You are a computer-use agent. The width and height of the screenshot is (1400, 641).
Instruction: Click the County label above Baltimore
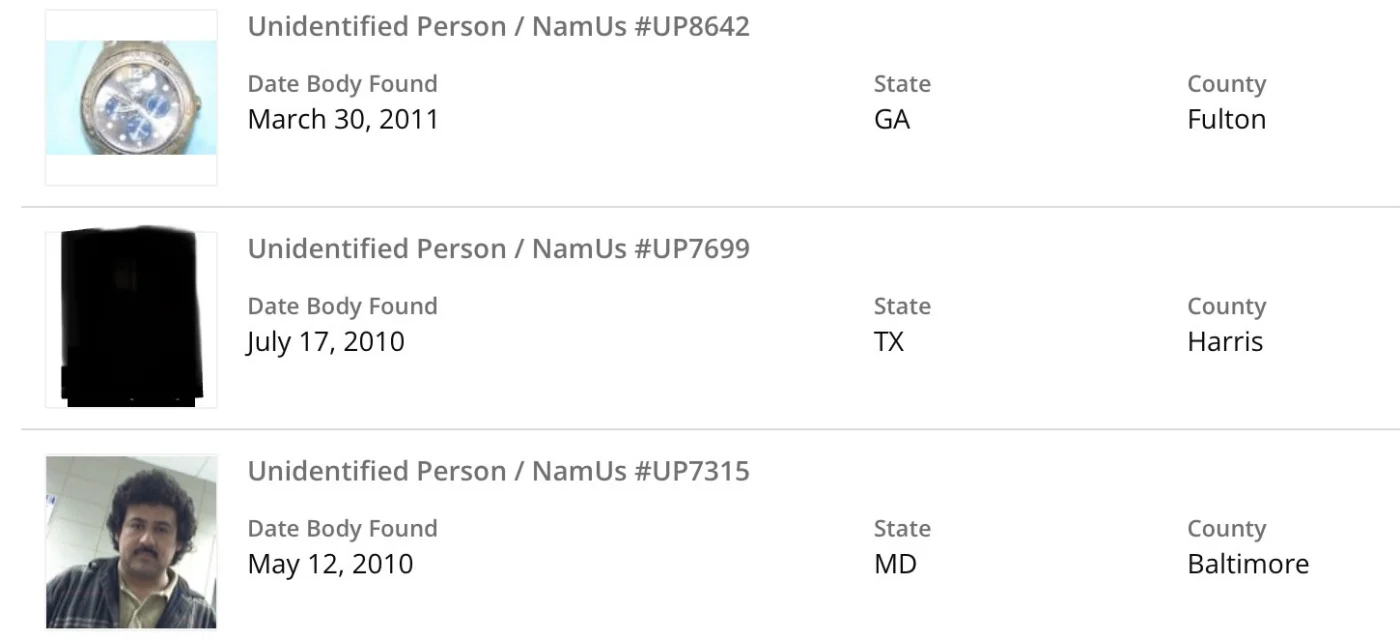point(1226,528)
